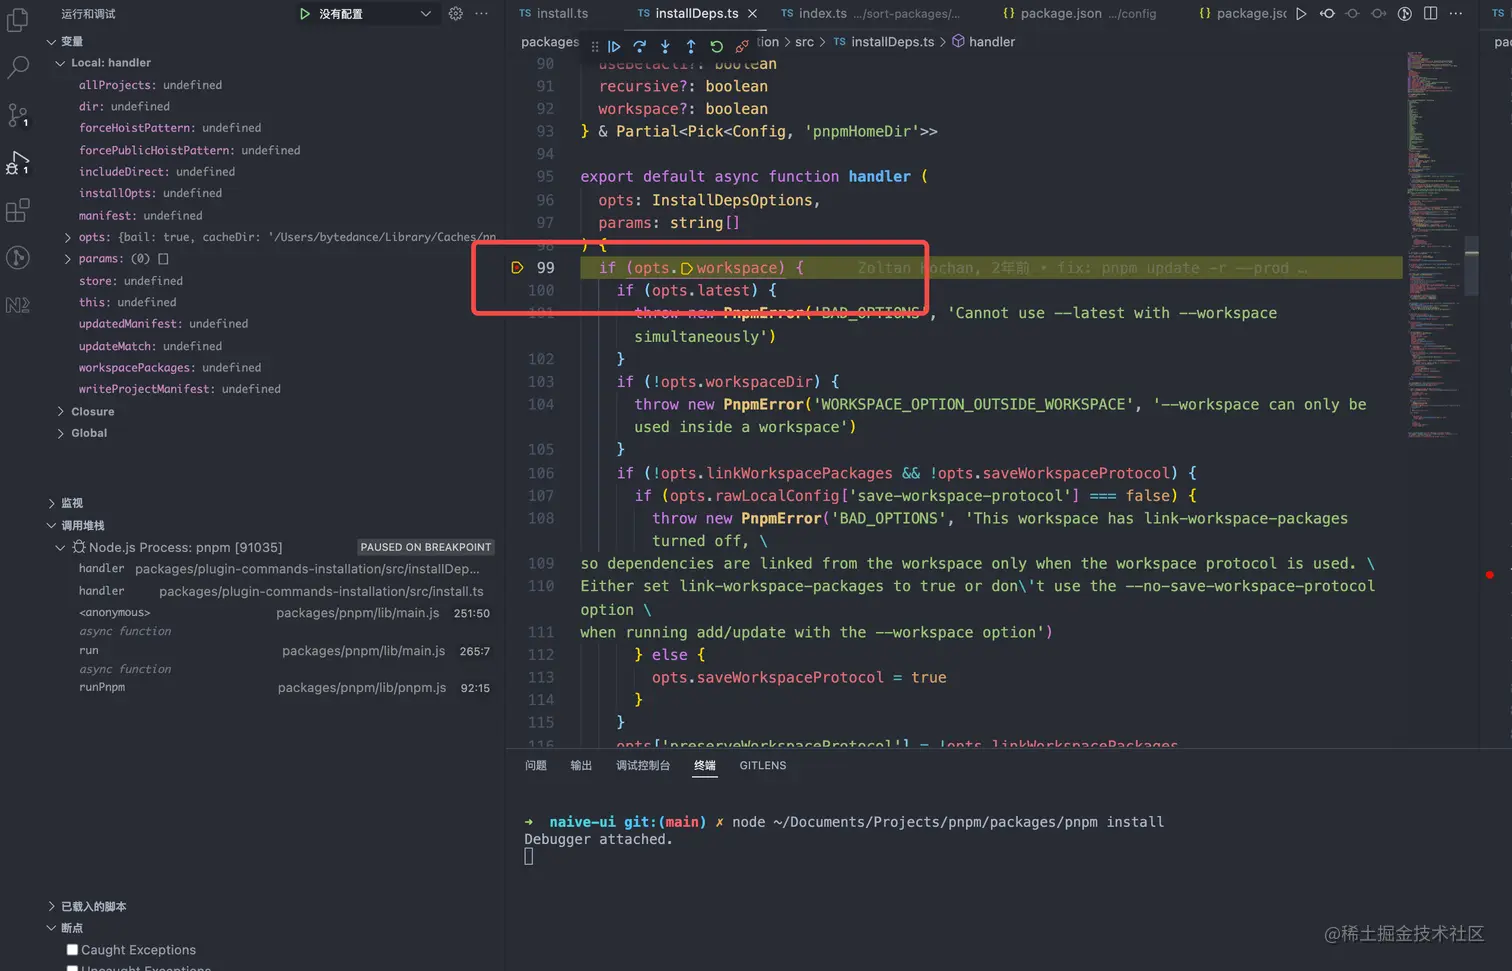Select top handler frame installDeps in call stack
Screen dimensions: 1512x971
(x=279, y=569)
